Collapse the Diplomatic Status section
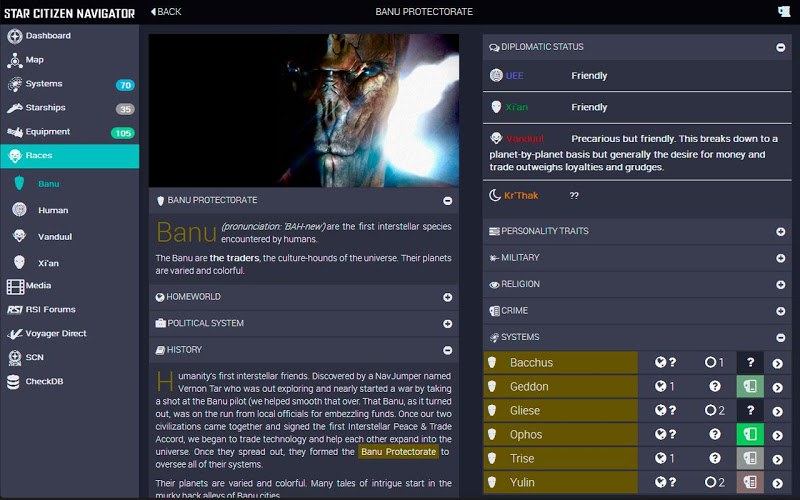800x500 pixels. click(x=780, y=47)
